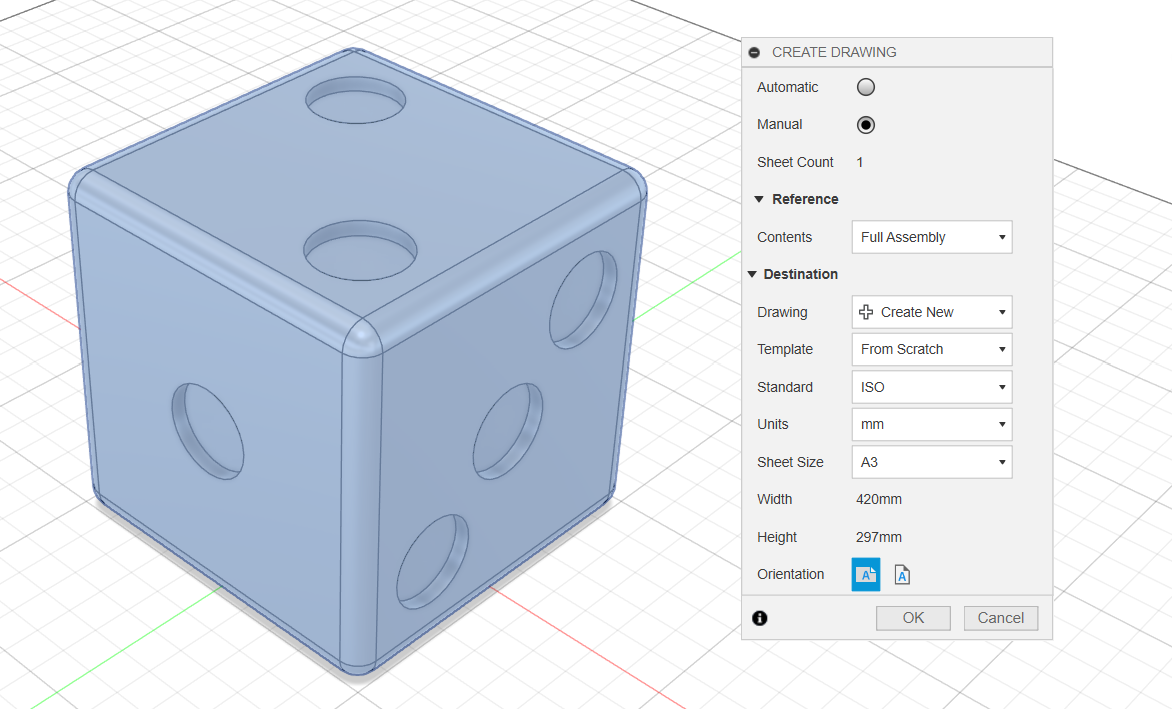Click the Sheet Count value
Image resolution: width=1172 pixels, height=709 pixels.
860,162
